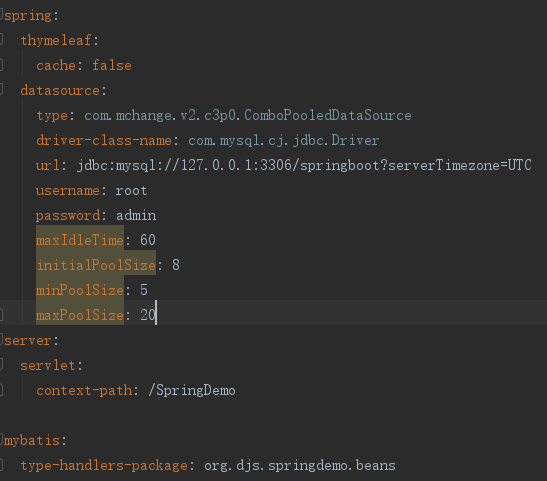Image resolution: width=547 pixels, height=481 pixels.
Task: Click the 'url' key
Action: pyautogui.click(x=48, y=165)
